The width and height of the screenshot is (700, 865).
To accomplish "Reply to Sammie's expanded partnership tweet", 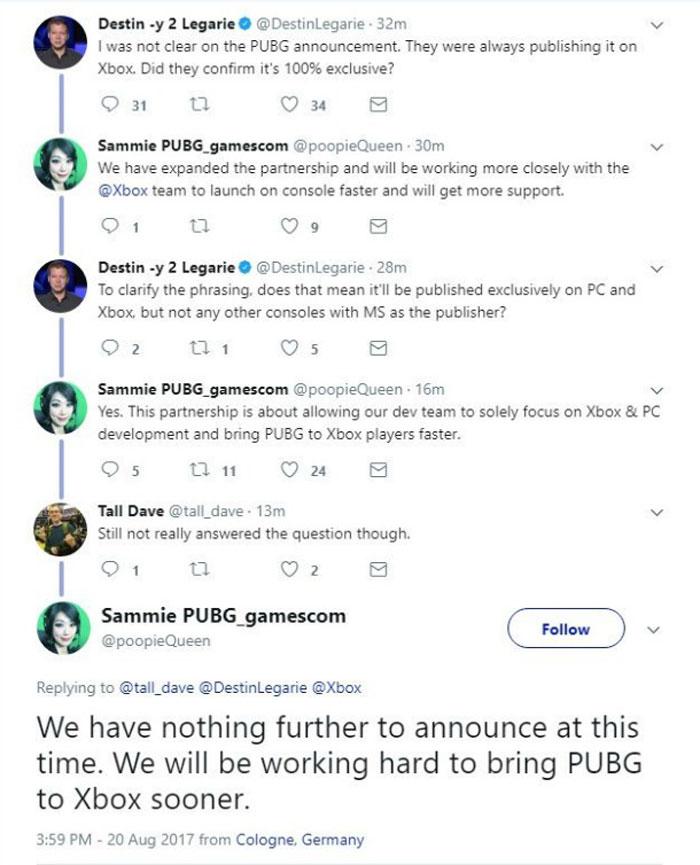I will [x=109, y=227].
